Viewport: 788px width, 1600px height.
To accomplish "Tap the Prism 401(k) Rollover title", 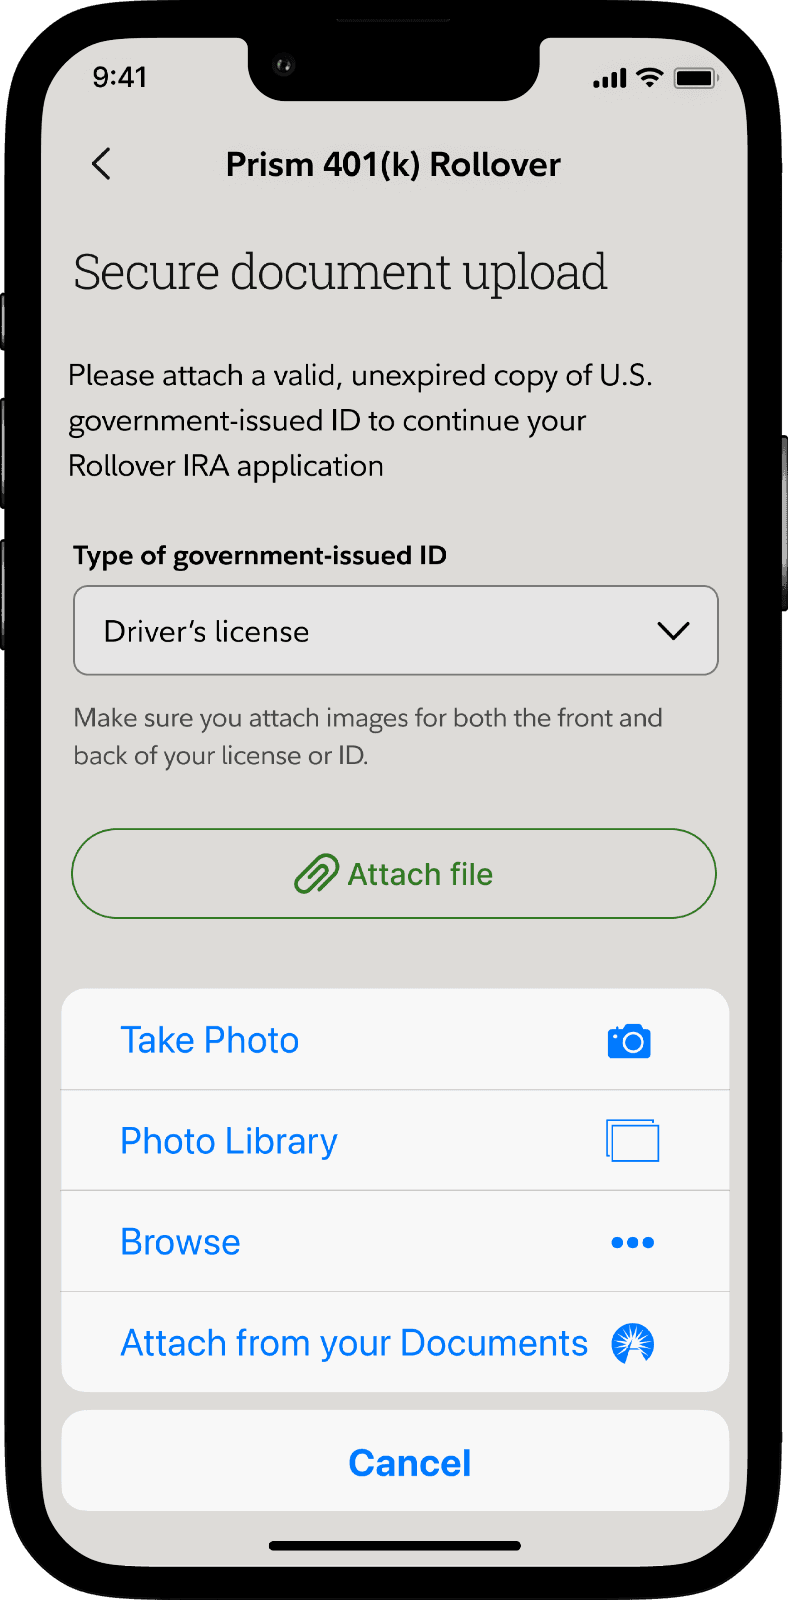I will (393, 165).
